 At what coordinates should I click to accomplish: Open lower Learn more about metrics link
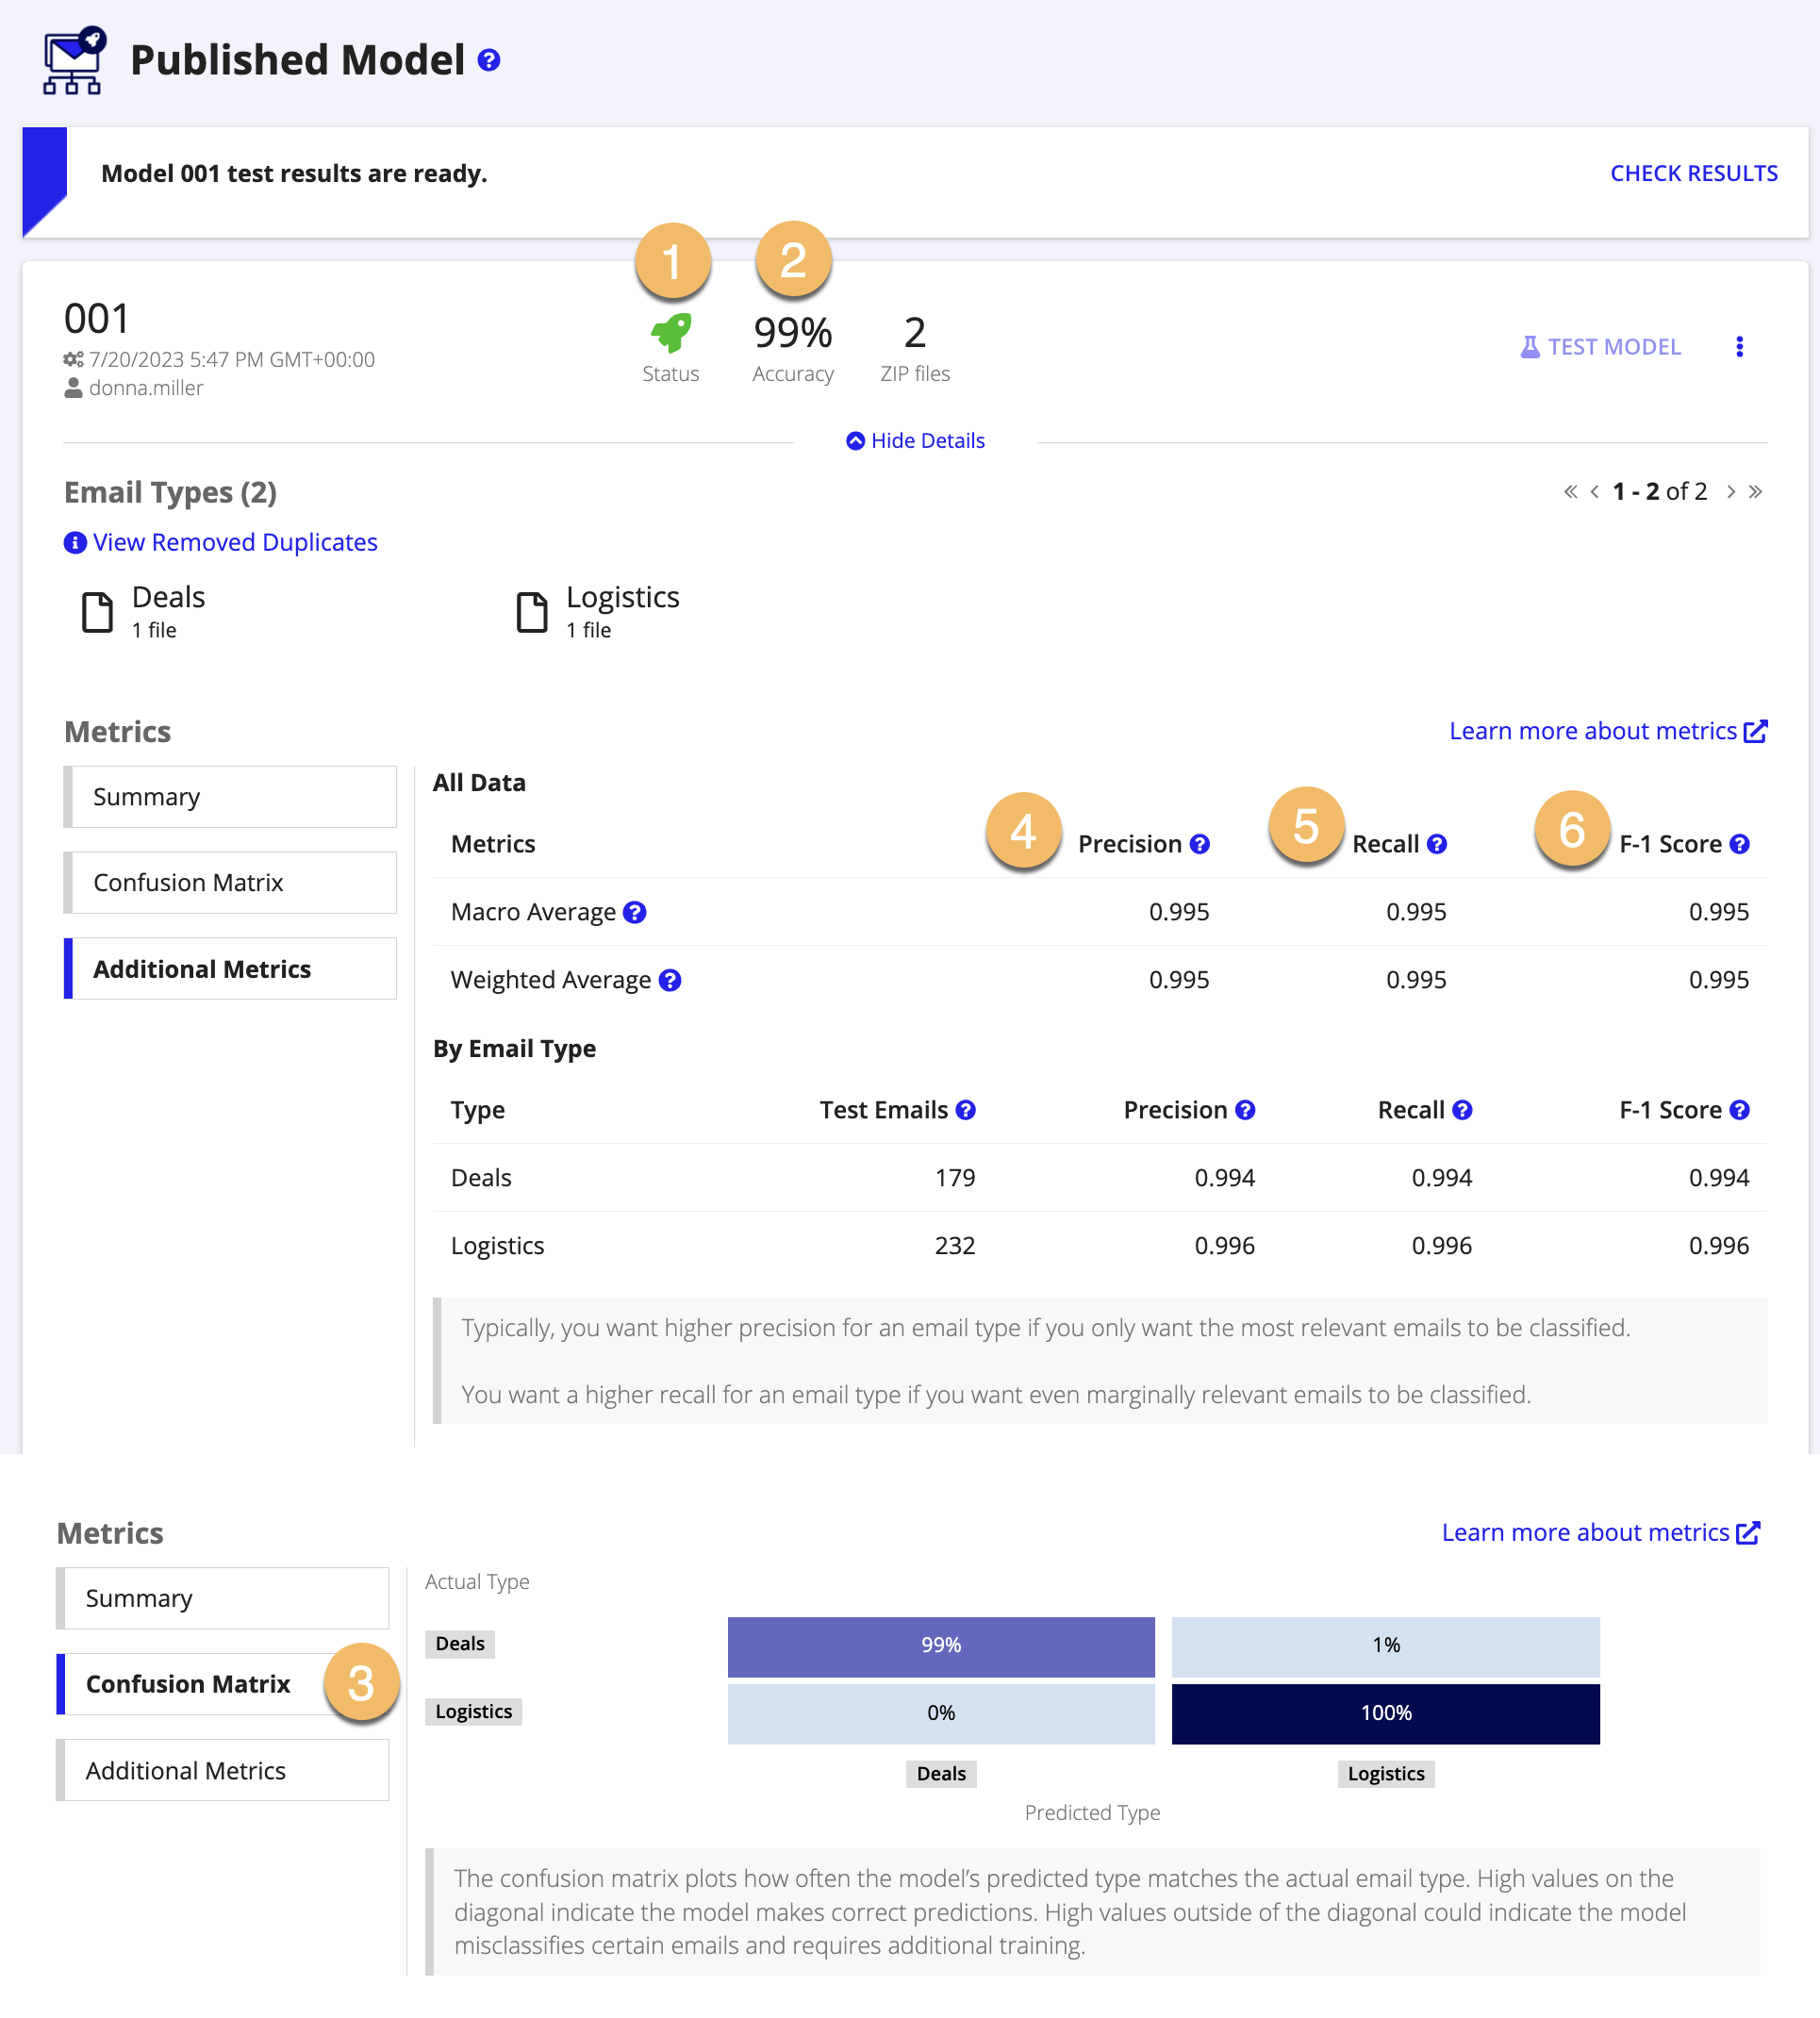coord(1600,1532)
